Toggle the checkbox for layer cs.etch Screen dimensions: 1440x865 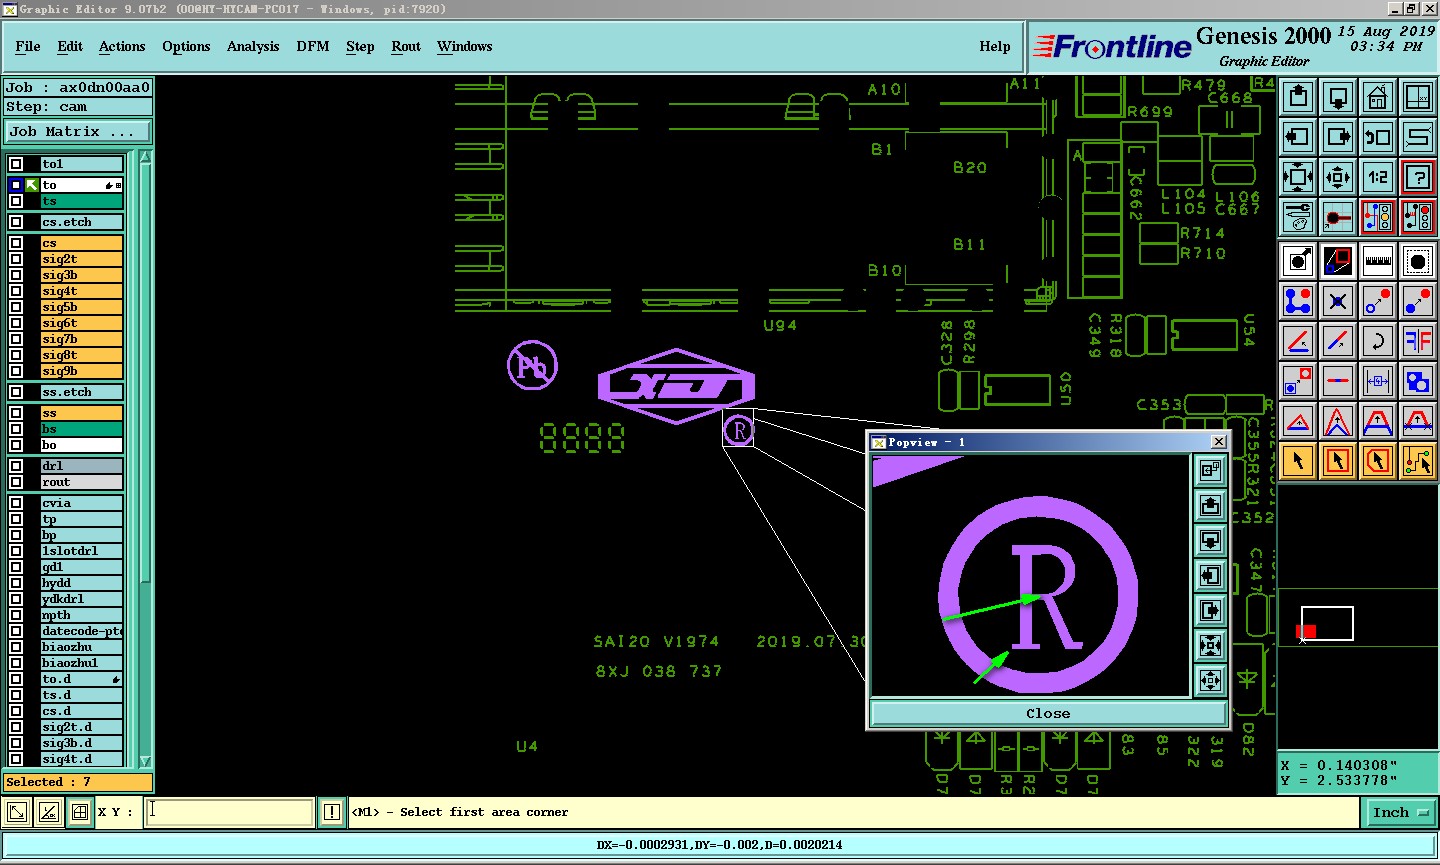(16, 222)
